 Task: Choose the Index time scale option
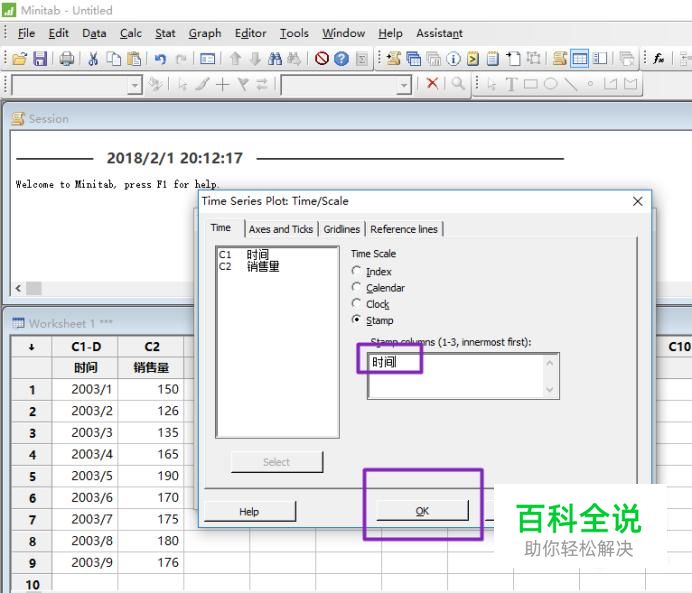[372, 271]
